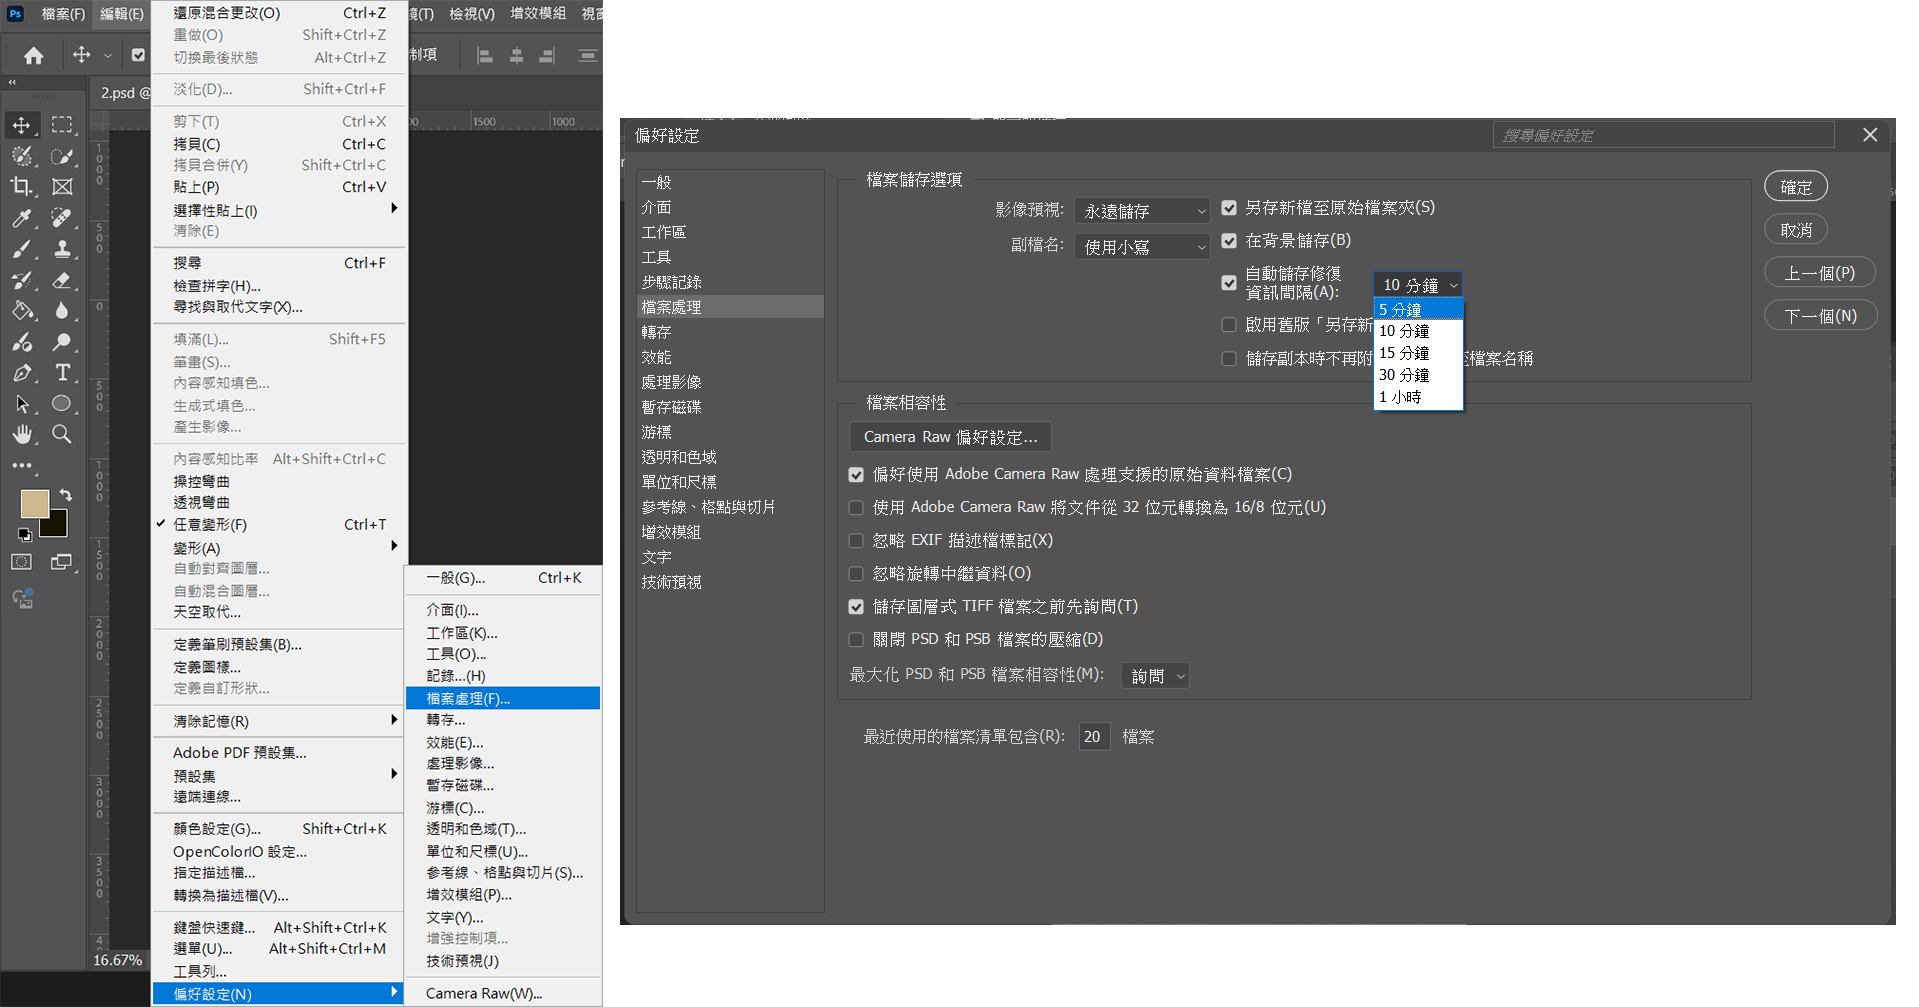The height and width of the screenshot is (1007, 1919).
Task: Select the Path Selection arrow tool
Action: [x=21, y=404]
